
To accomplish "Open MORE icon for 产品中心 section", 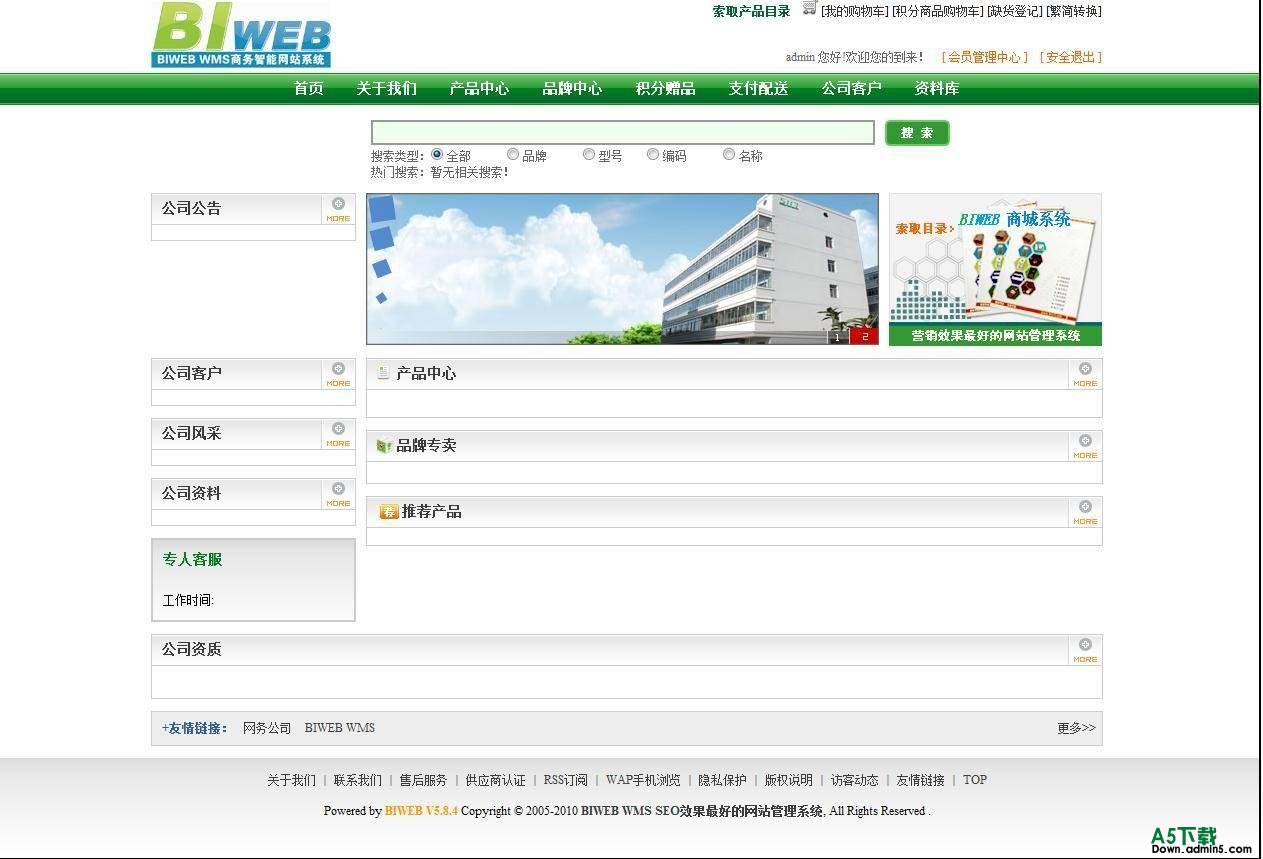I will [x=1085, y=374].
